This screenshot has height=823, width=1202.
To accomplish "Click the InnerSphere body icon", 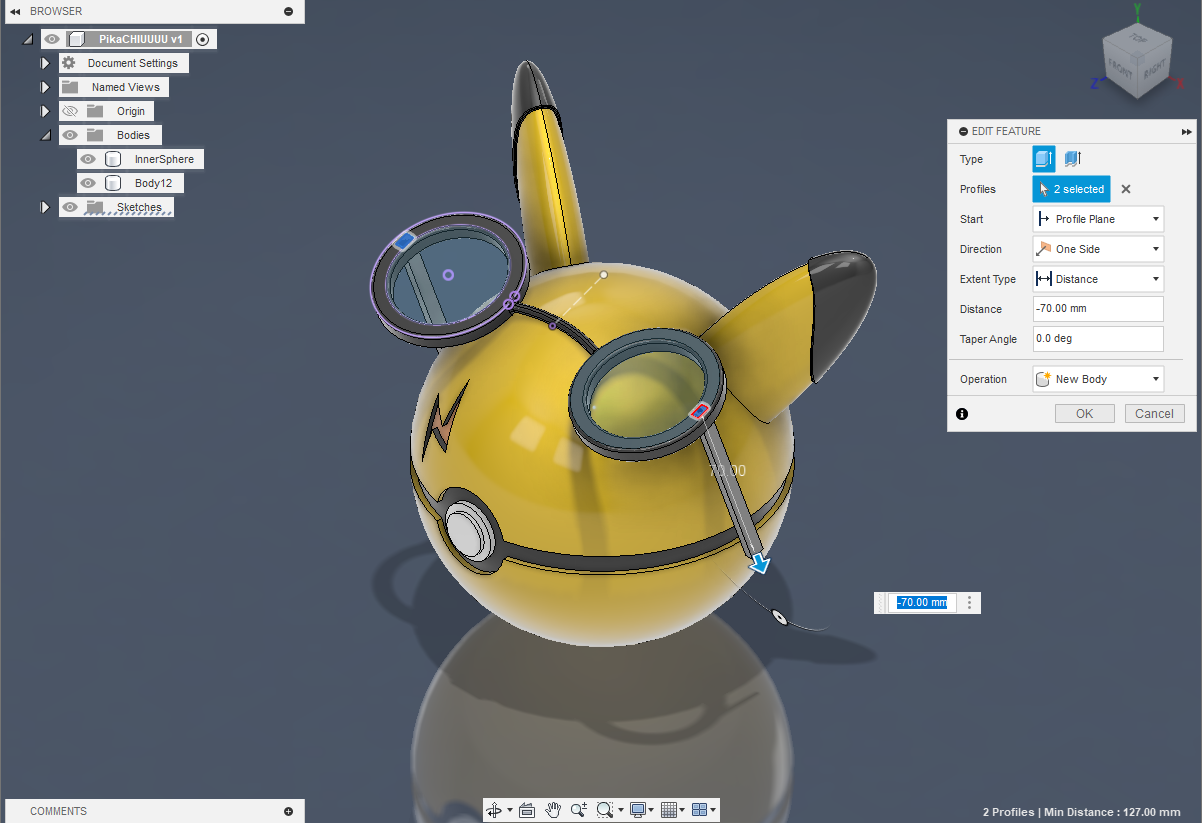I will pos(113,159).
